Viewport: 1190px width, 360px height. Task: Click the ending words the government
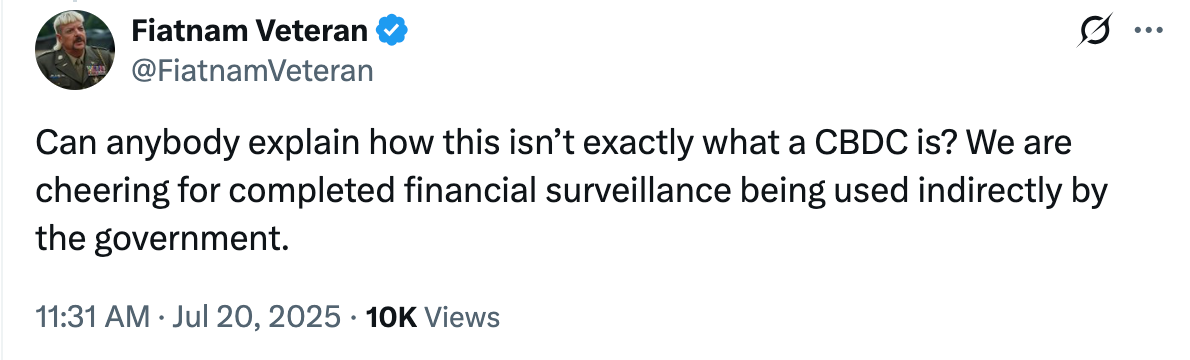163,241
